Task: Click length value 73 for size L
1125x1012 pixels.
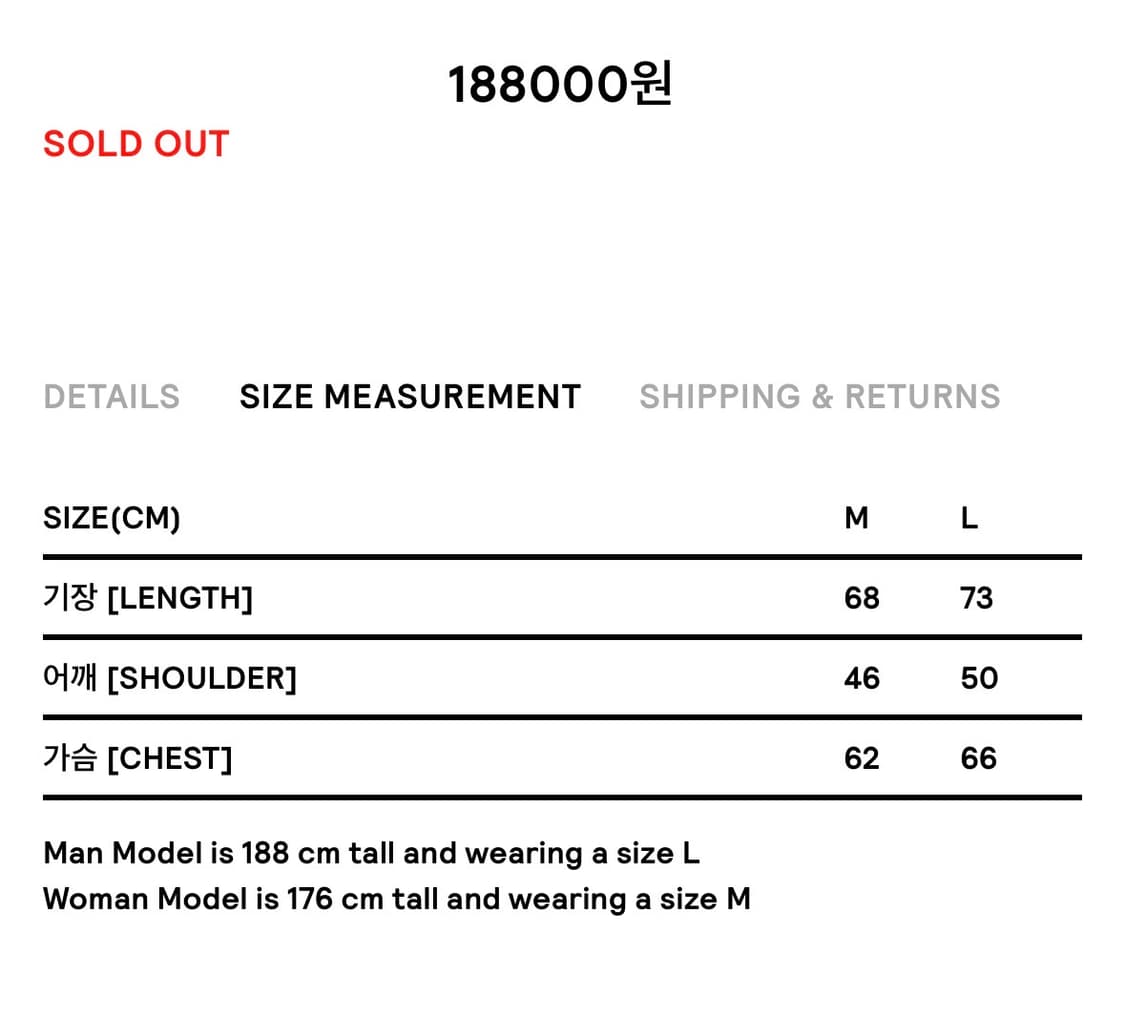Action: [977, 598]
